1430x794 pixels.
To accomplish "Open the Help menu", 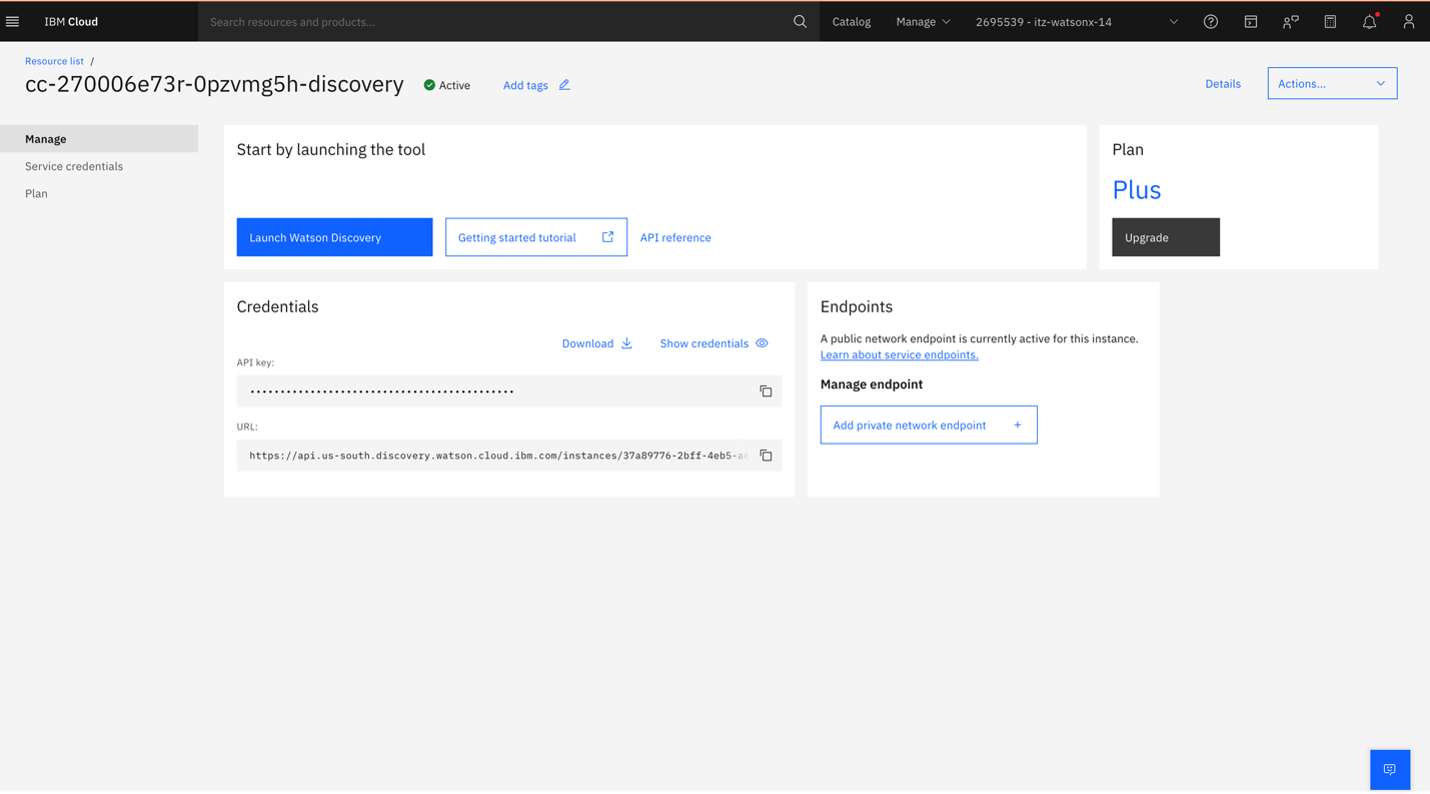I will coord(1210,21).
